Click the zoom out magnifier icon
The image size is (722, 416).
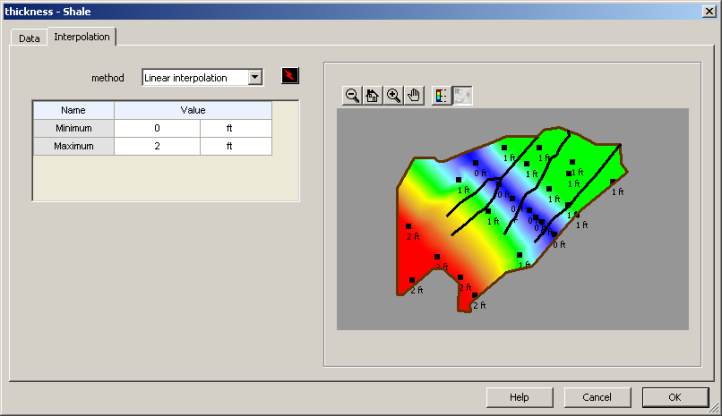352,95
